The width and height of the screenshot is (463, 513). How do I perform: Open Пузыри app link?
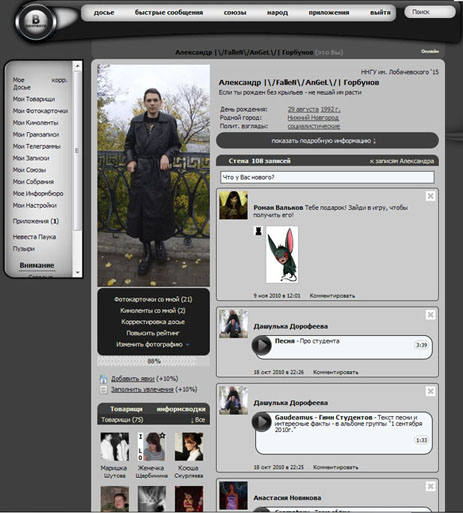tap(24, 249)
